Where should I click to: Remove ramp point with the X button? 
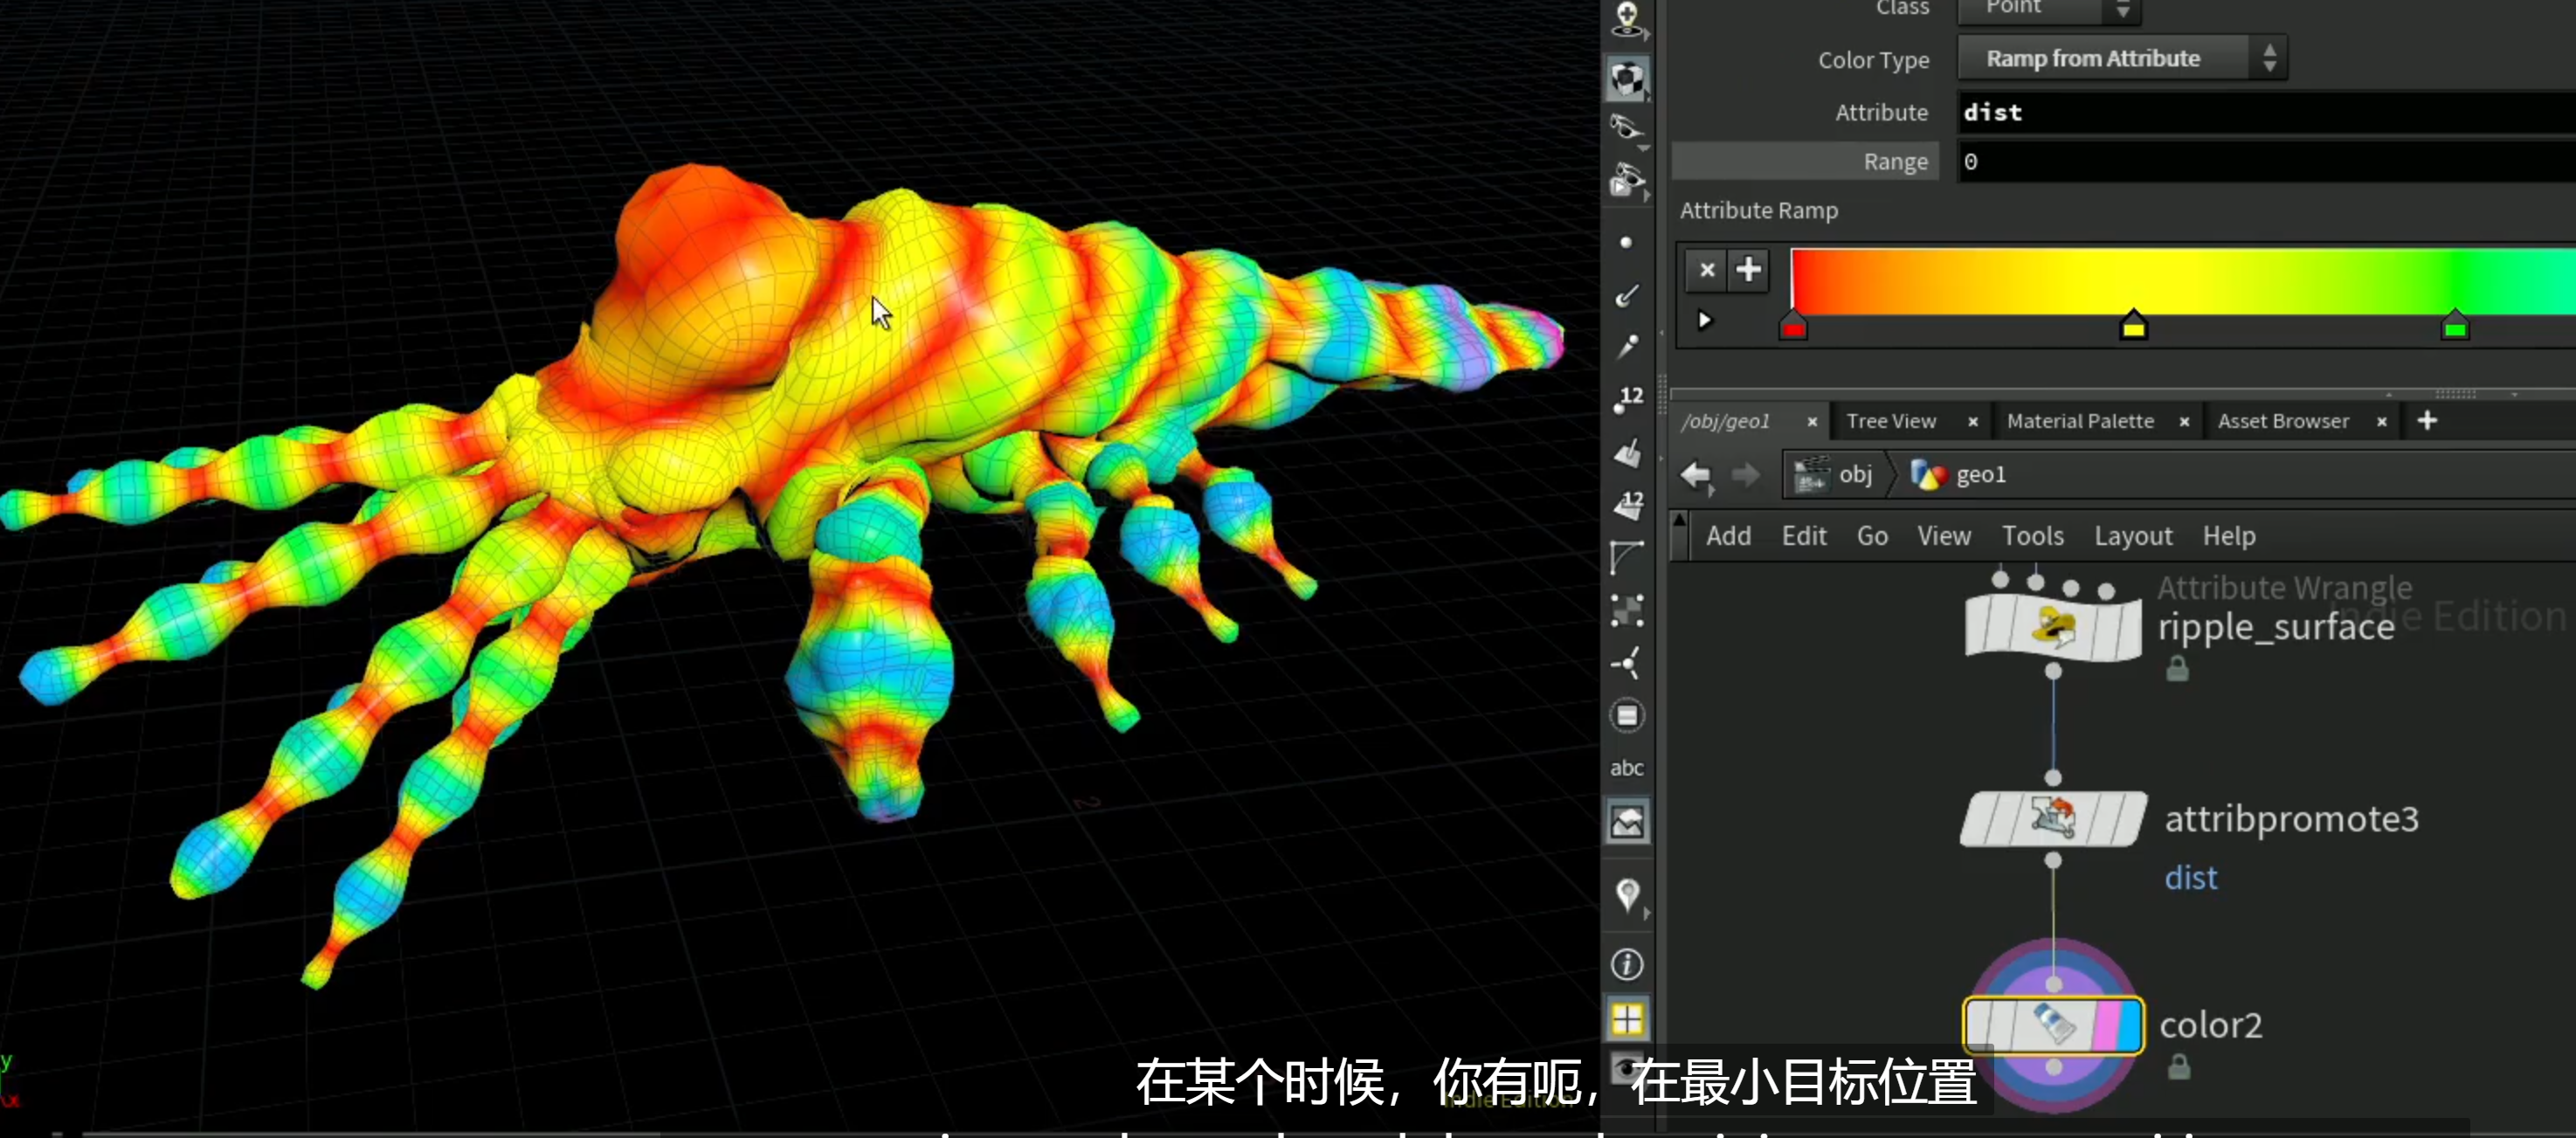pos(1707,270)
